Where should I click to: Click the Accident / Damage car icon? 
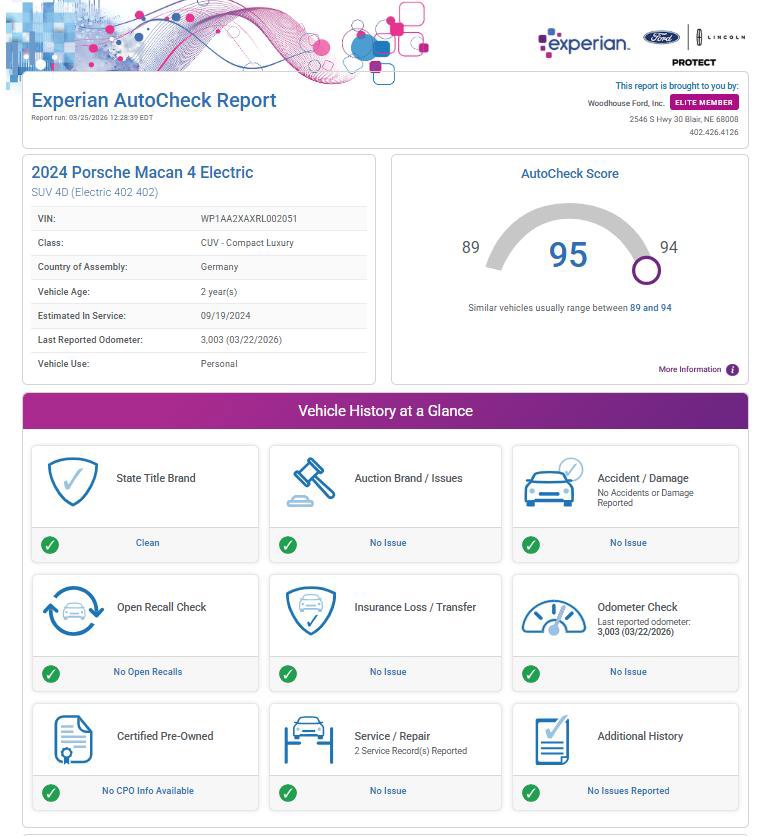[554, 482]
